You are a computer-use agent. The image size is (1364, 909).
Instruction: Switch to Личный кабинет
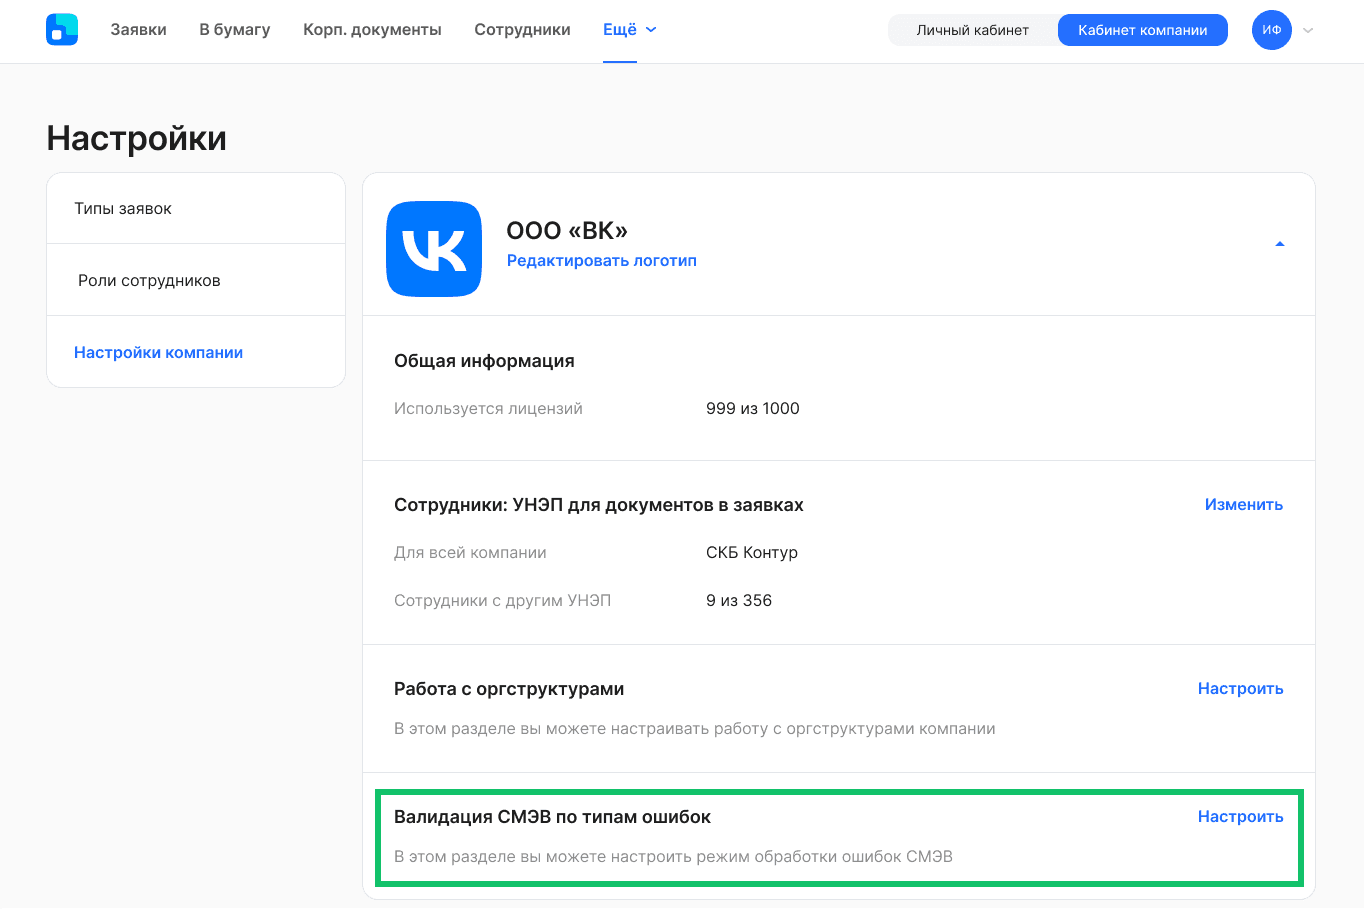coord(973,30)
